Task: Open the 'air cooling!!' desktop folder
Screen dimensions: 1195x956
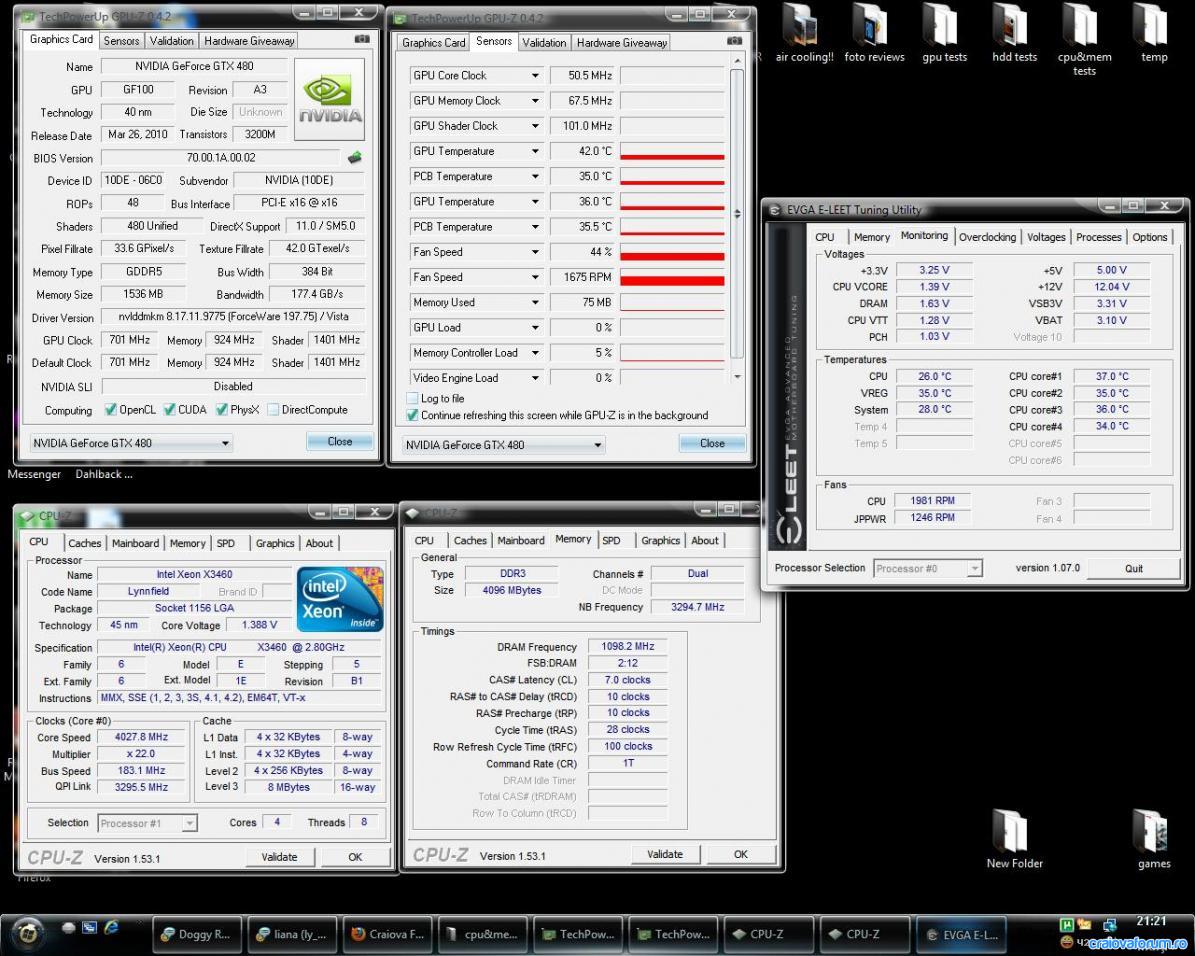Action: (x=803, y=32)
